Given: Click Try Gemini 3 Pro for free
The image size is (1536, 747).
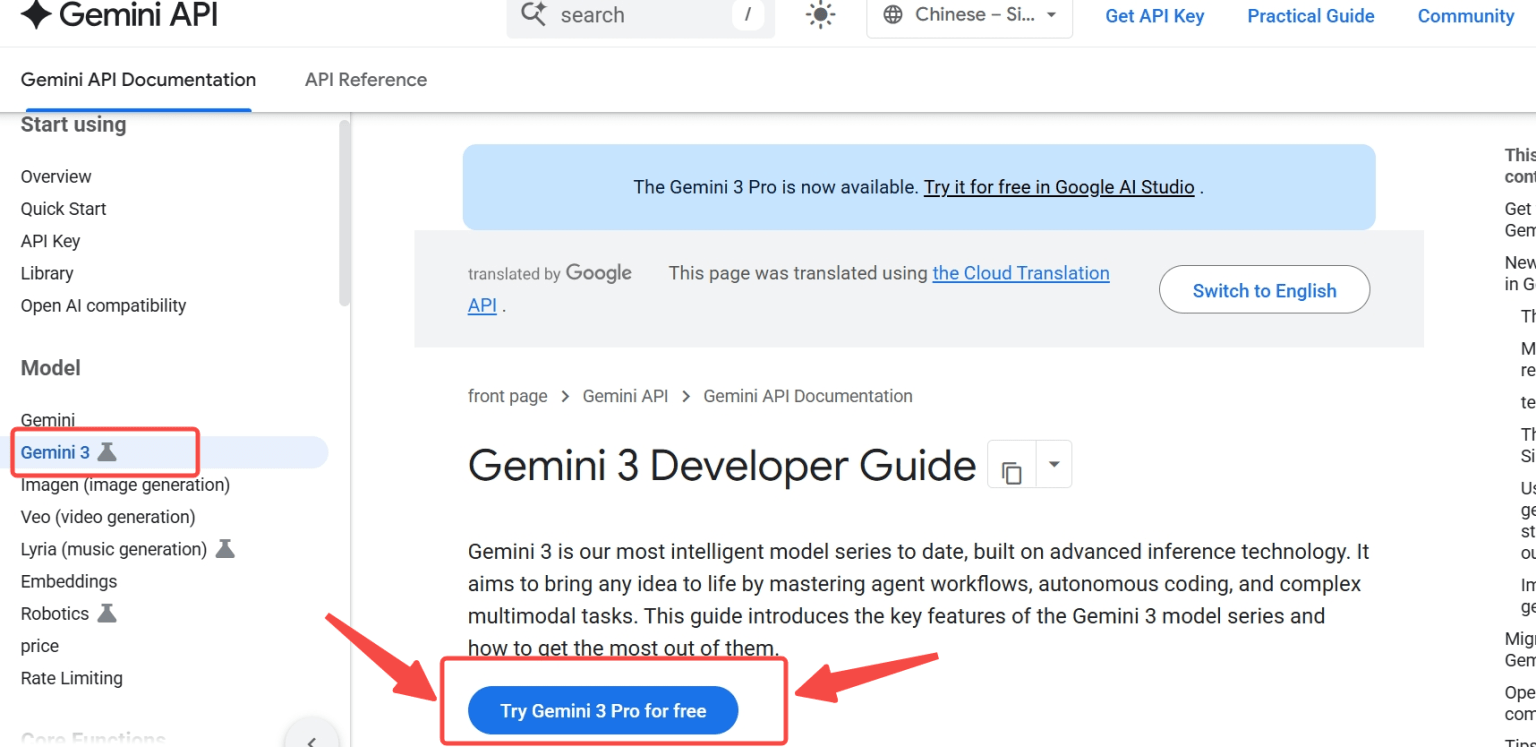Looking at the screenshot, I should point(603,711).
